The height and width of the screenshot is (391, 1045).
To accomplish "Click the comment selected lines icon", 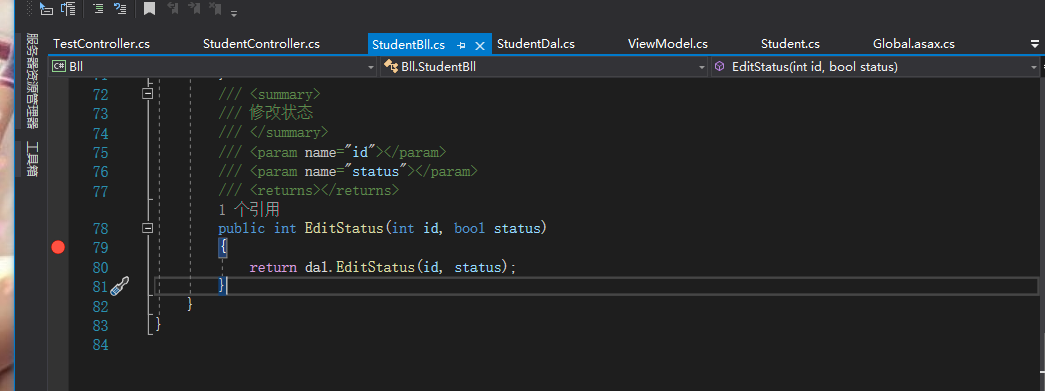I will pos(97,8).
